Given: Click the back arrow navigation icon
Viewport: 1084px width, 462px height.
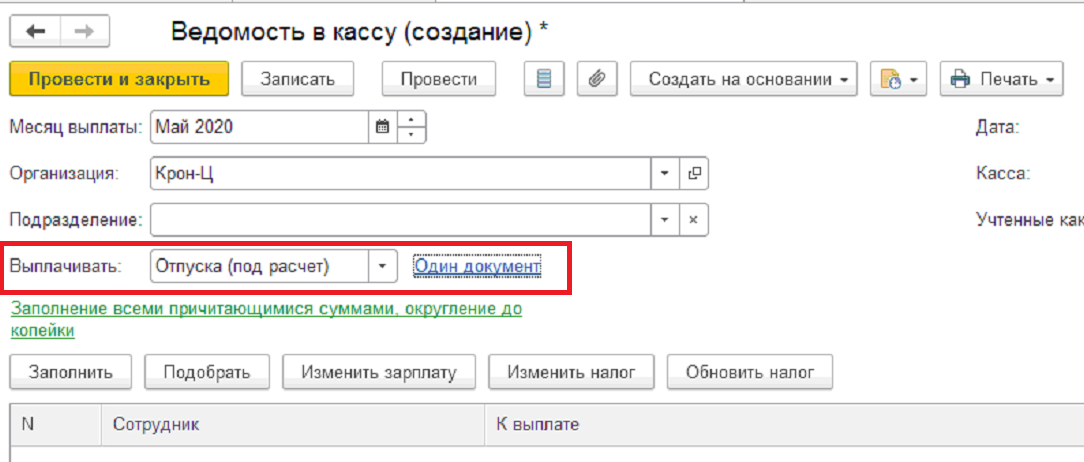Looking at the screenshot, I should point(35,32).
